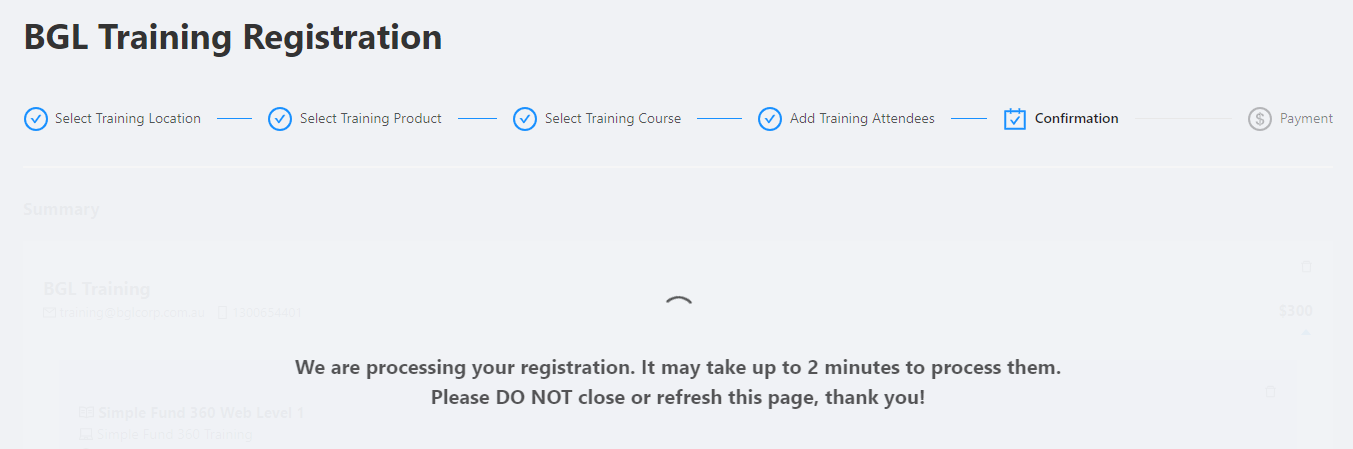
Task: Switch to the Payment step label
Action: tap(1306, 119)
